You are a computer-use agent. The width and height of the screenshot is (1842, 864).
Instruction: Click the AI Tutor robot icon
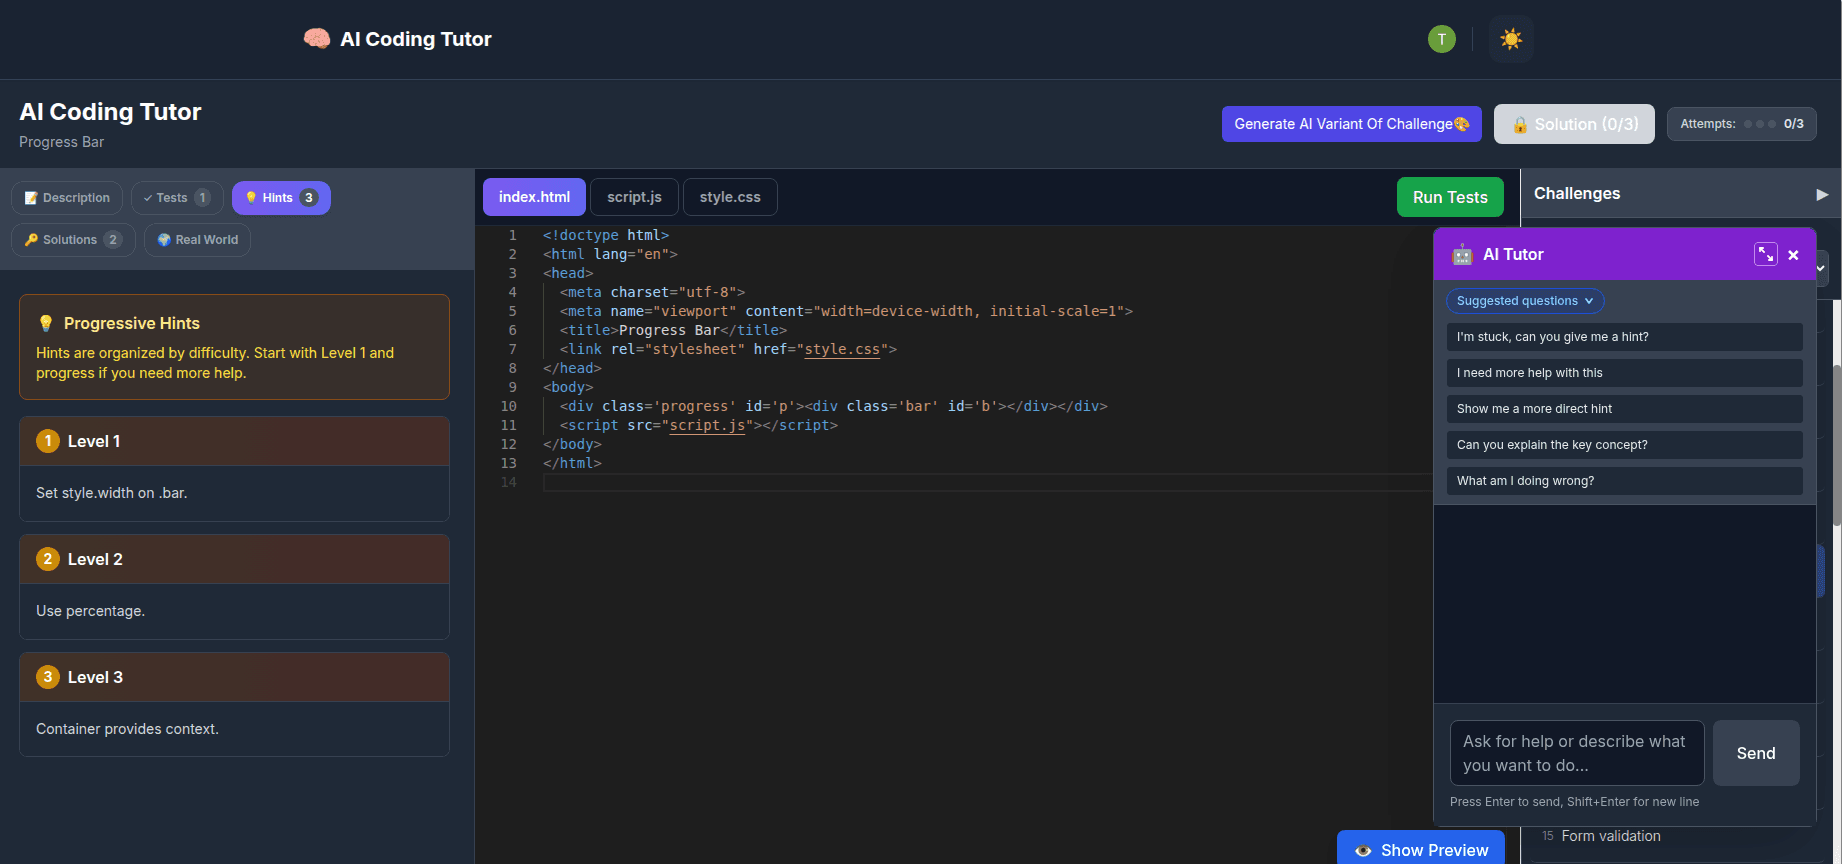[x=1462, y=254]
